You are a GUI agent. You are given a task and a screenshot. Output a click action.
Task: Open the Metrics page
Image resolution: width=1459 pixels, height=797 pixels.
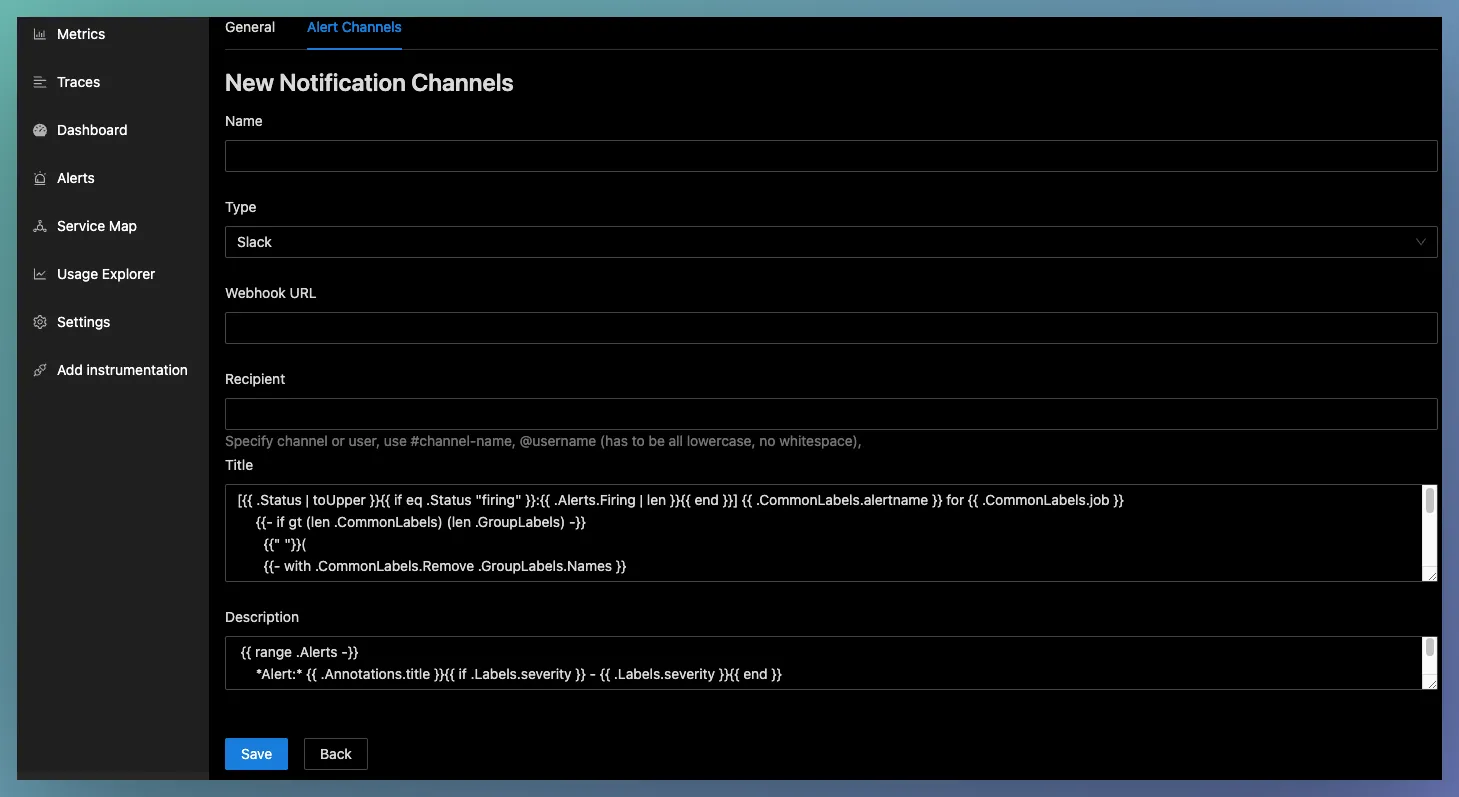[81, 34]
